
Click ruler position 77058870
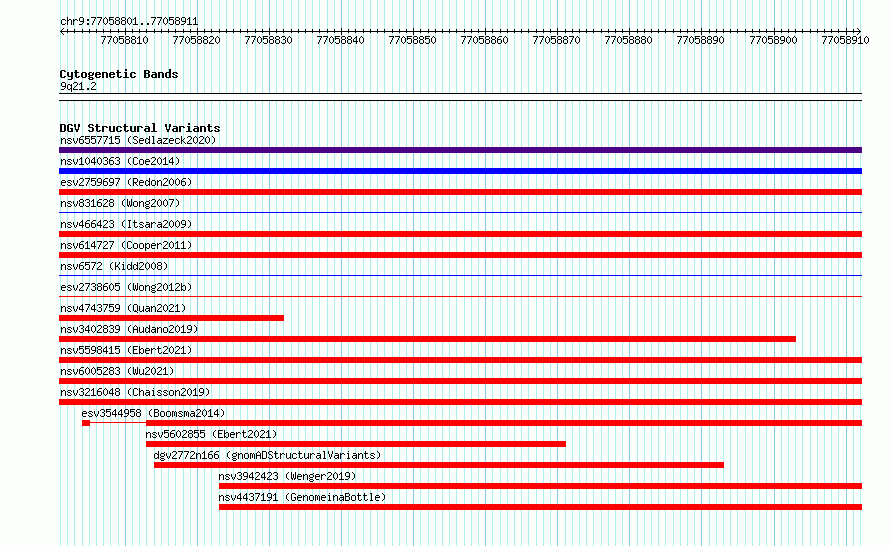(x=557, y=40)
